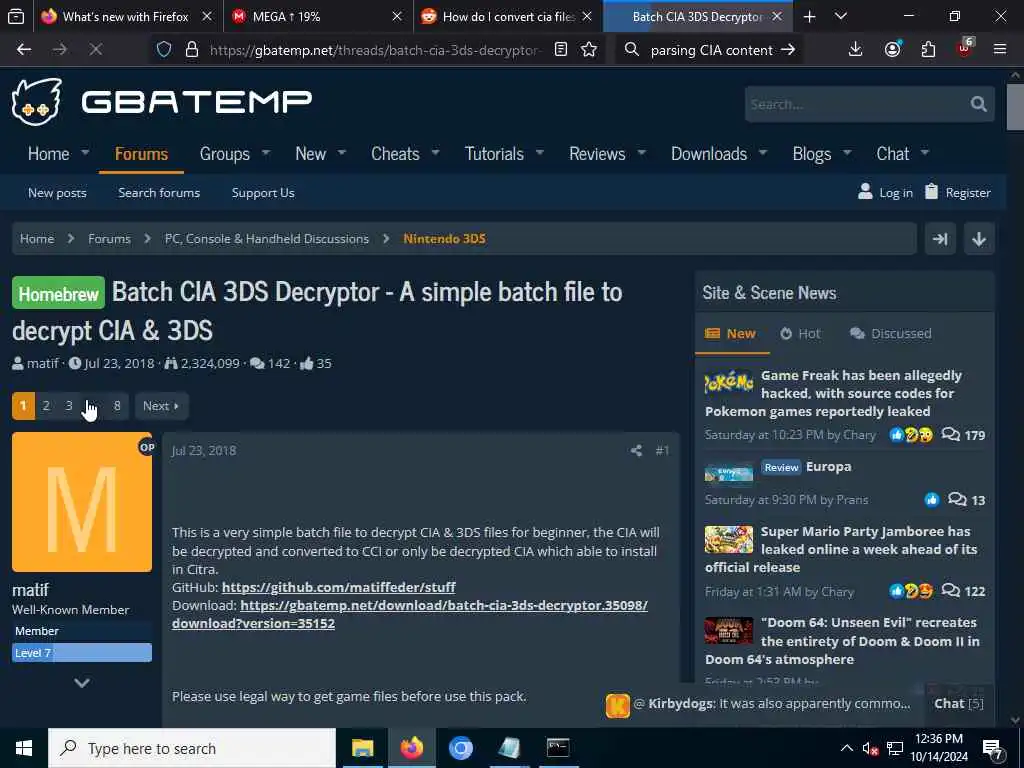Open the Firefox downloads panel
Image resolution: width=1024 pixels, height=768 pixels.
coord(856,50)
